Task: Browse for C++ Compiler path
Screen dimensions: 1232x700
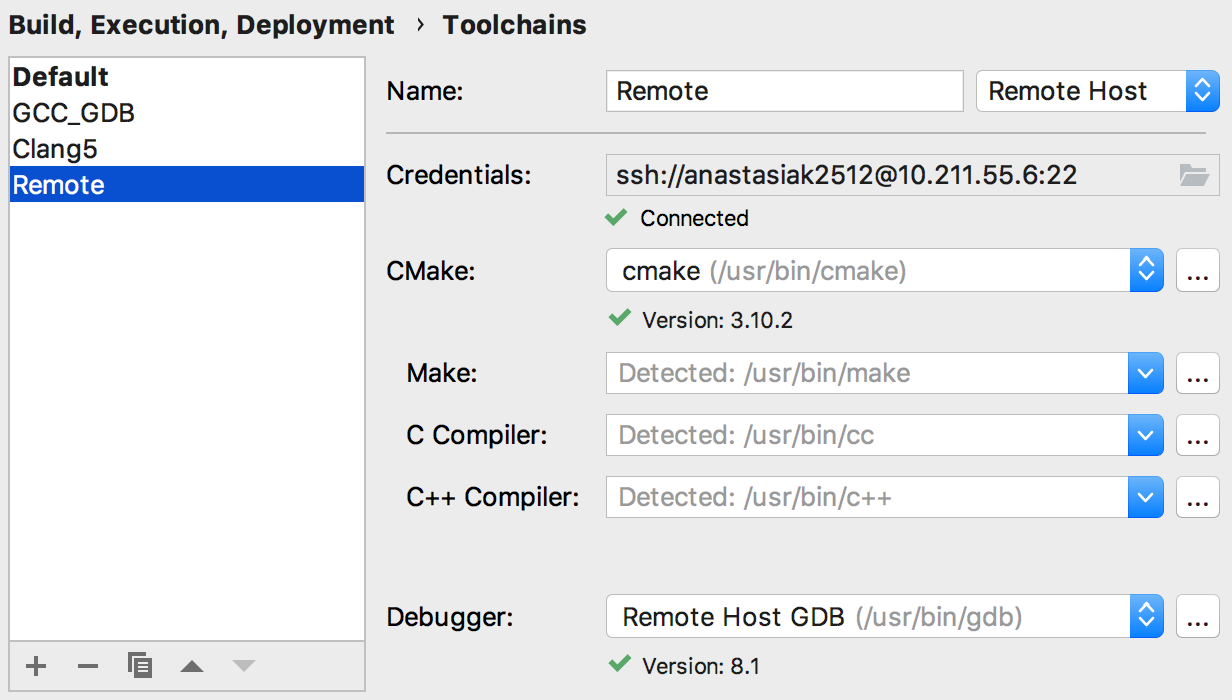Action: tap(1197, 498)
